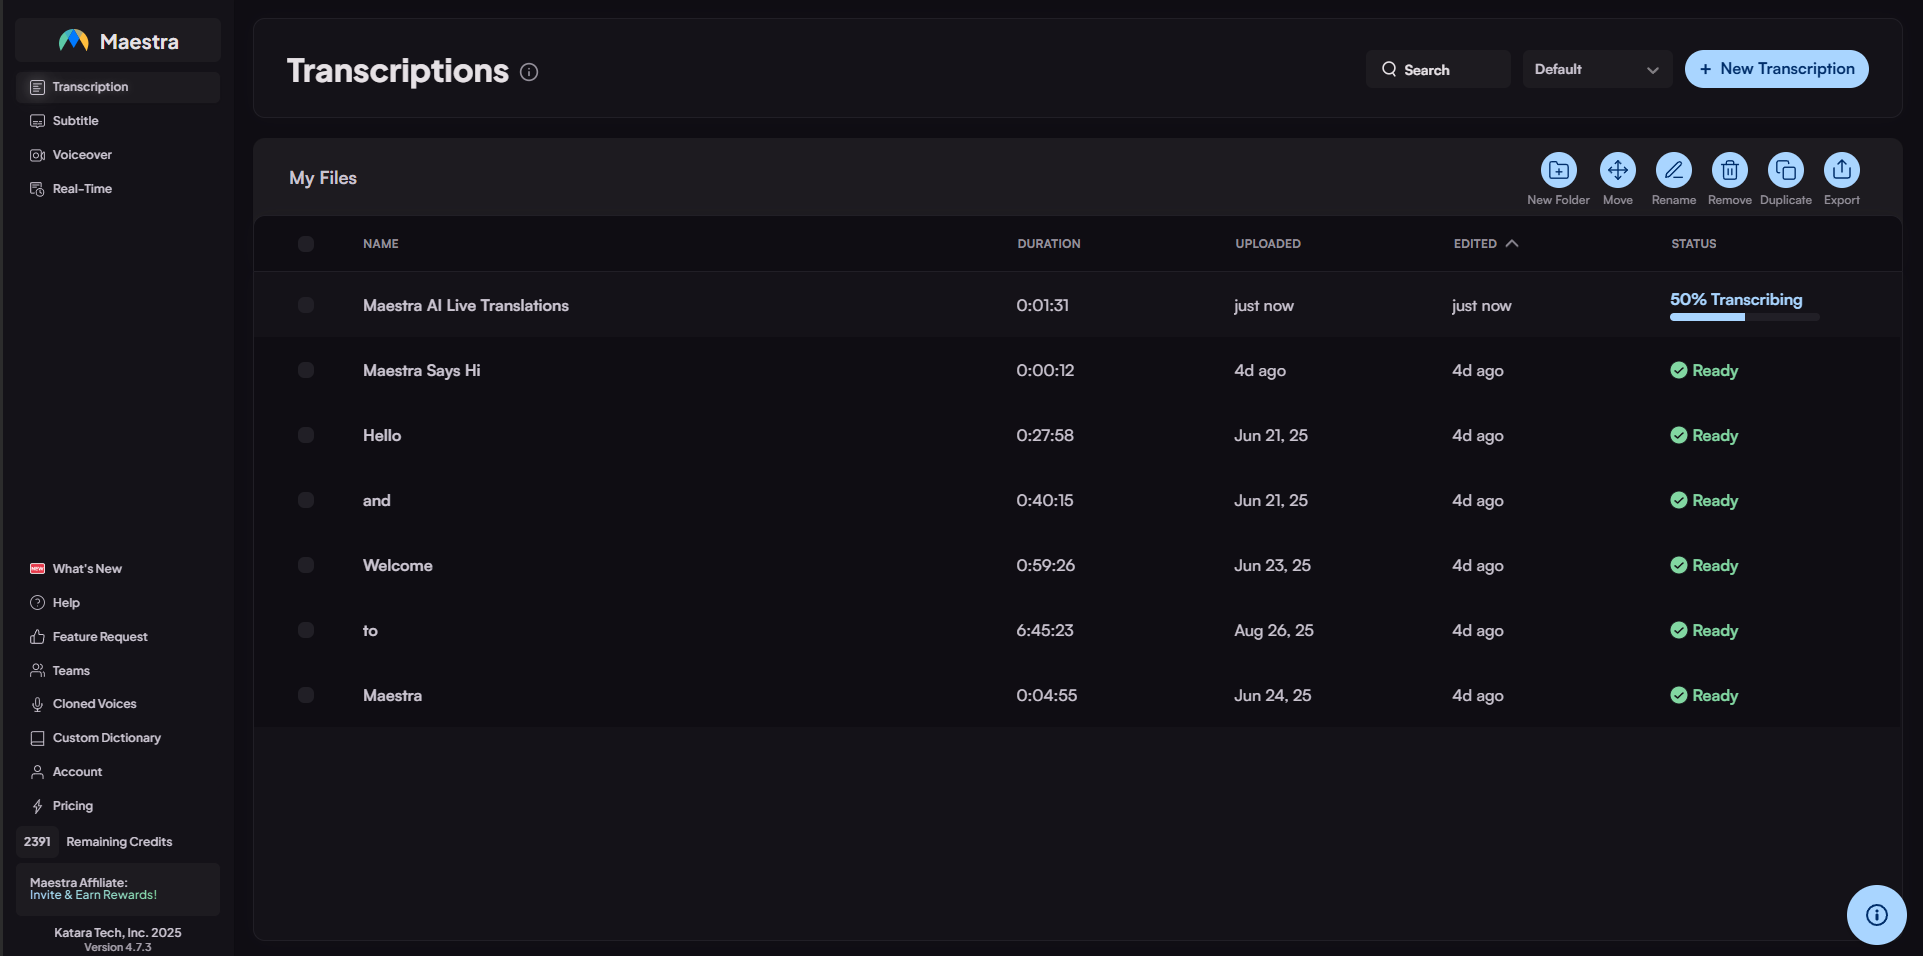The width and height of the screenshot is (1923, 956).
Task: Go to Subtitle in the sidebar
Action: [x=76, y=121]
